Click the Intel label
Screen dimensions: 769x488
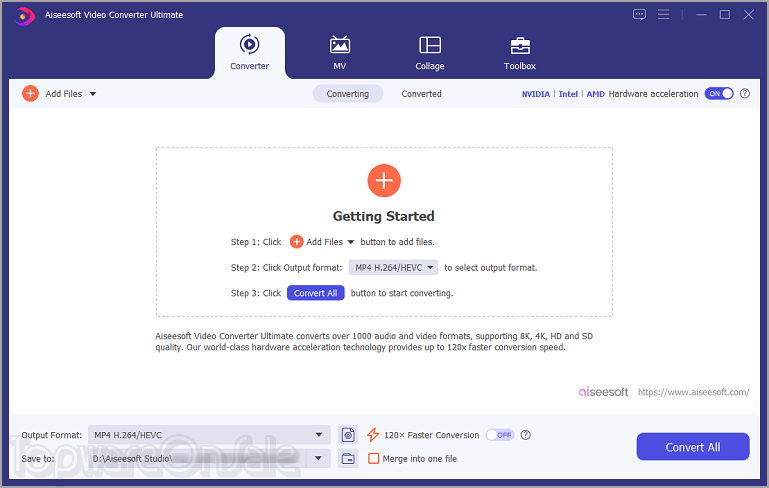click(568, 94)
